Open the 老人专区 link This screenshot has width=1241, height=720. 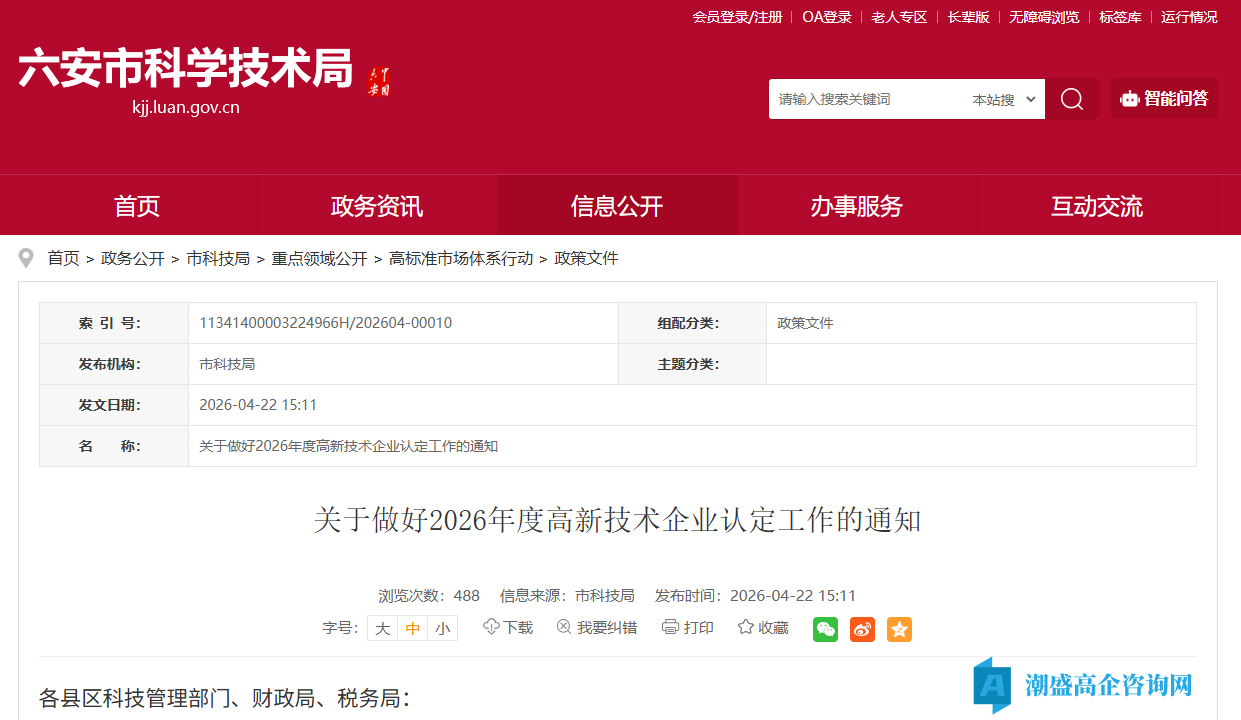[899, 17]
